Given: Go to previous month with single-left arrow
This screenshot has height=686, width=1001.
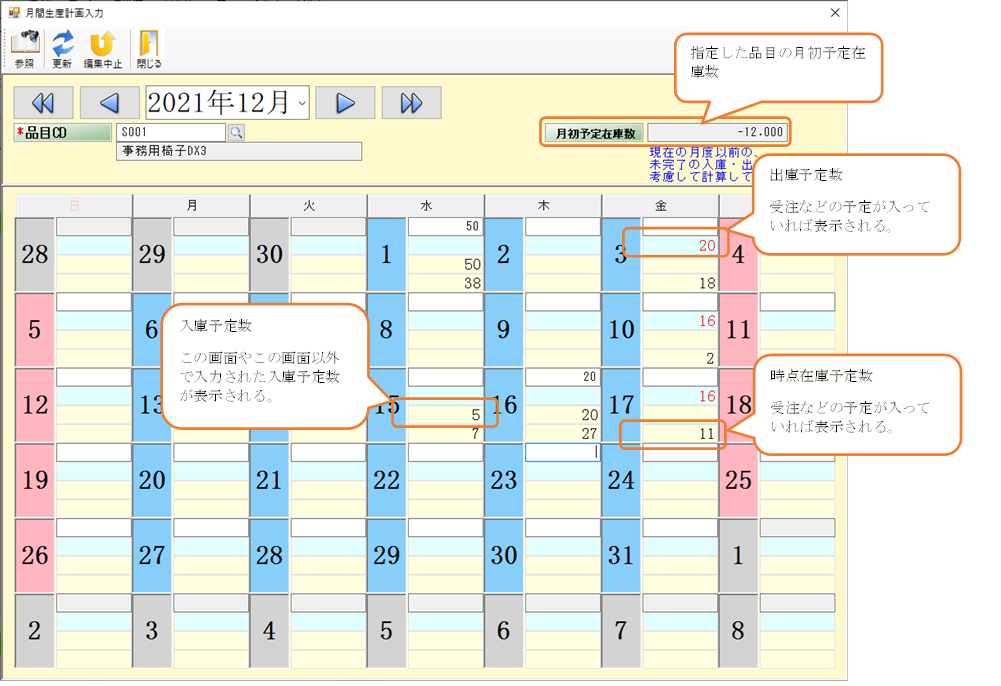Looking at the screenshot, I should click(109, 102).
